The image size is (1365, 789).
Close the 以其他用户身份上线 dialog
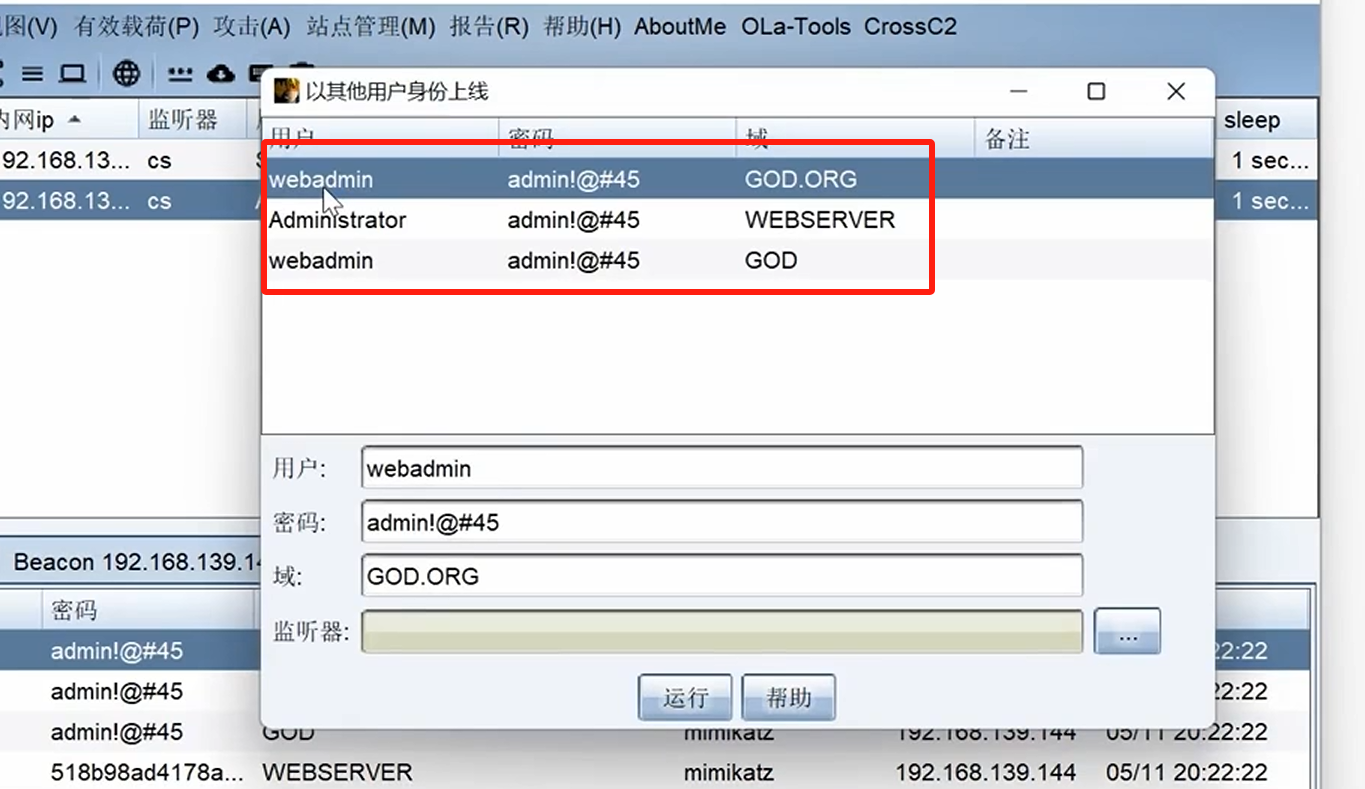coord(1176,92)
